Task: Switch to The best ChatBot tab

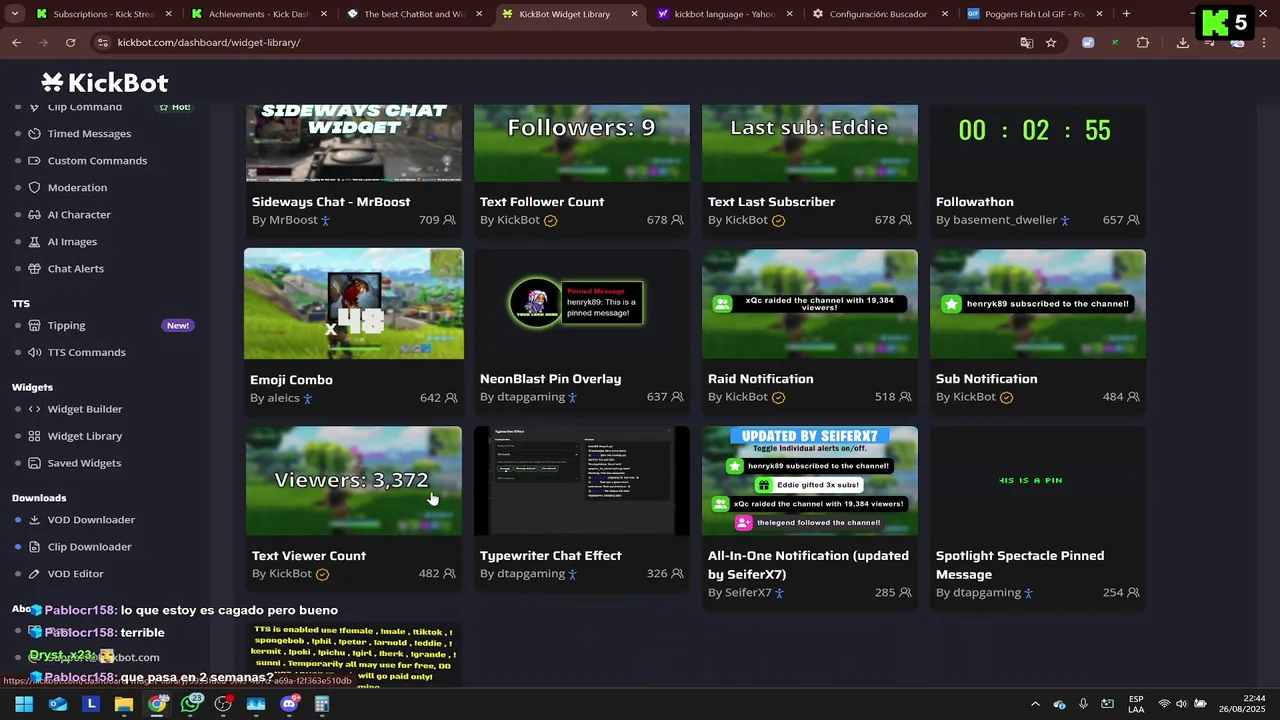Action: click(x=415, y=14)
